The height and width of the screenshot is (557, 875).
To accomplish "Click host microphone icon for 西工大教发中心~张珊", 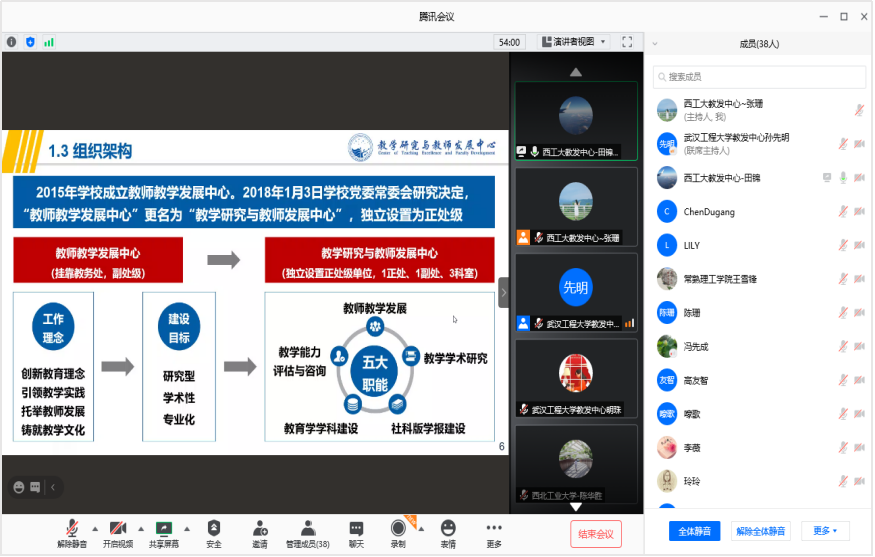I will coord(859,110).
